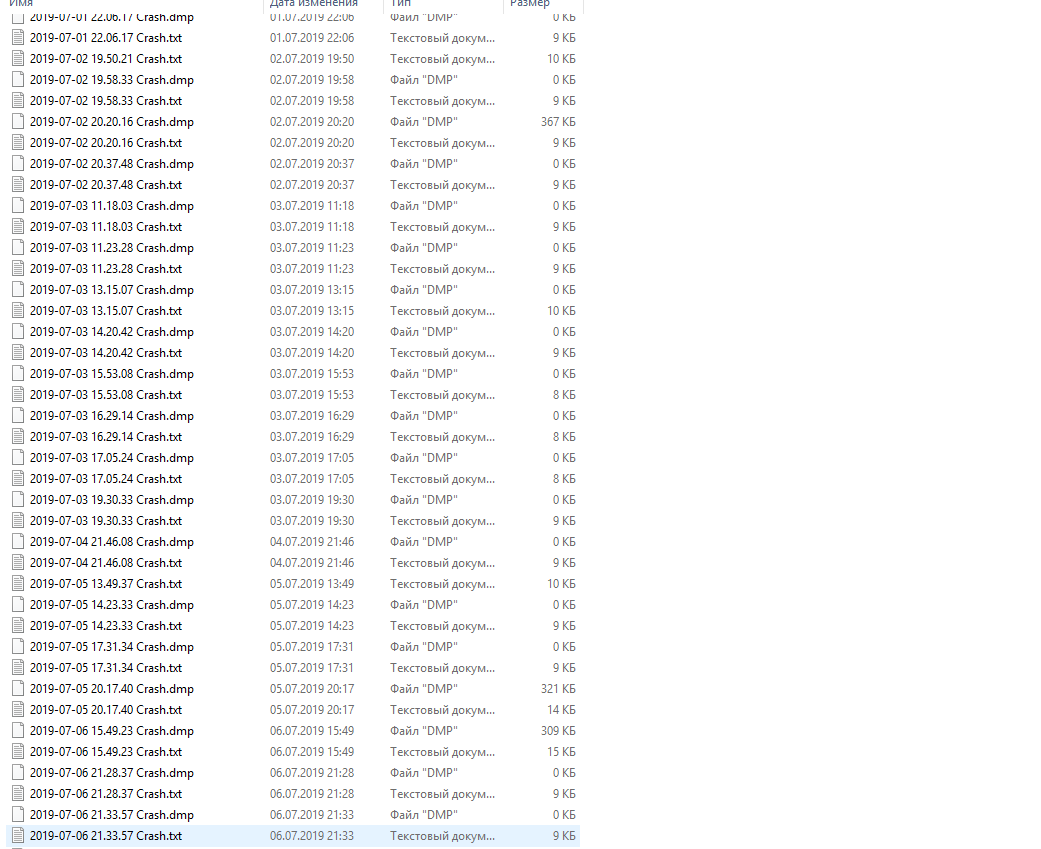Click the file icon for 2019-07-03 15.53.08 Crash.dmp
The height and width of the screenshot is (849, 1041).
pyautogui.click(x=18, y=374)
